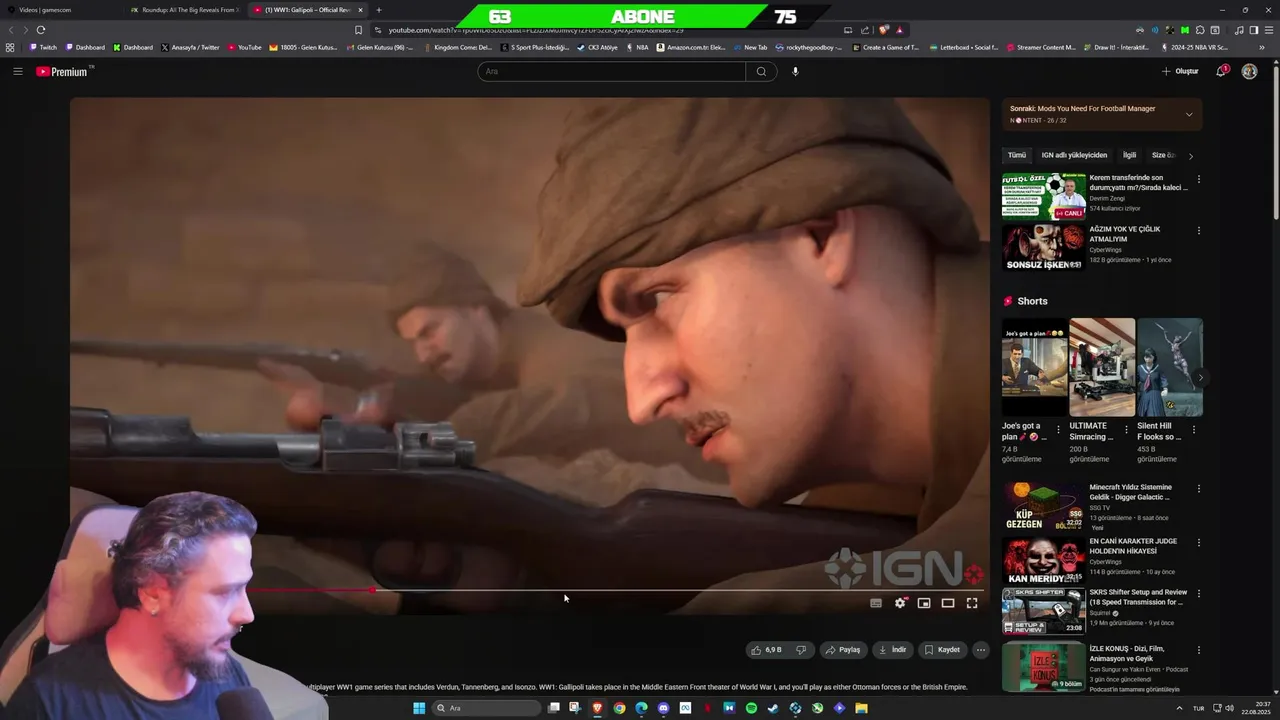The image size is (1280, 720).
Task: Like the video with 6,9 B likes
Action: coord(767,650)
